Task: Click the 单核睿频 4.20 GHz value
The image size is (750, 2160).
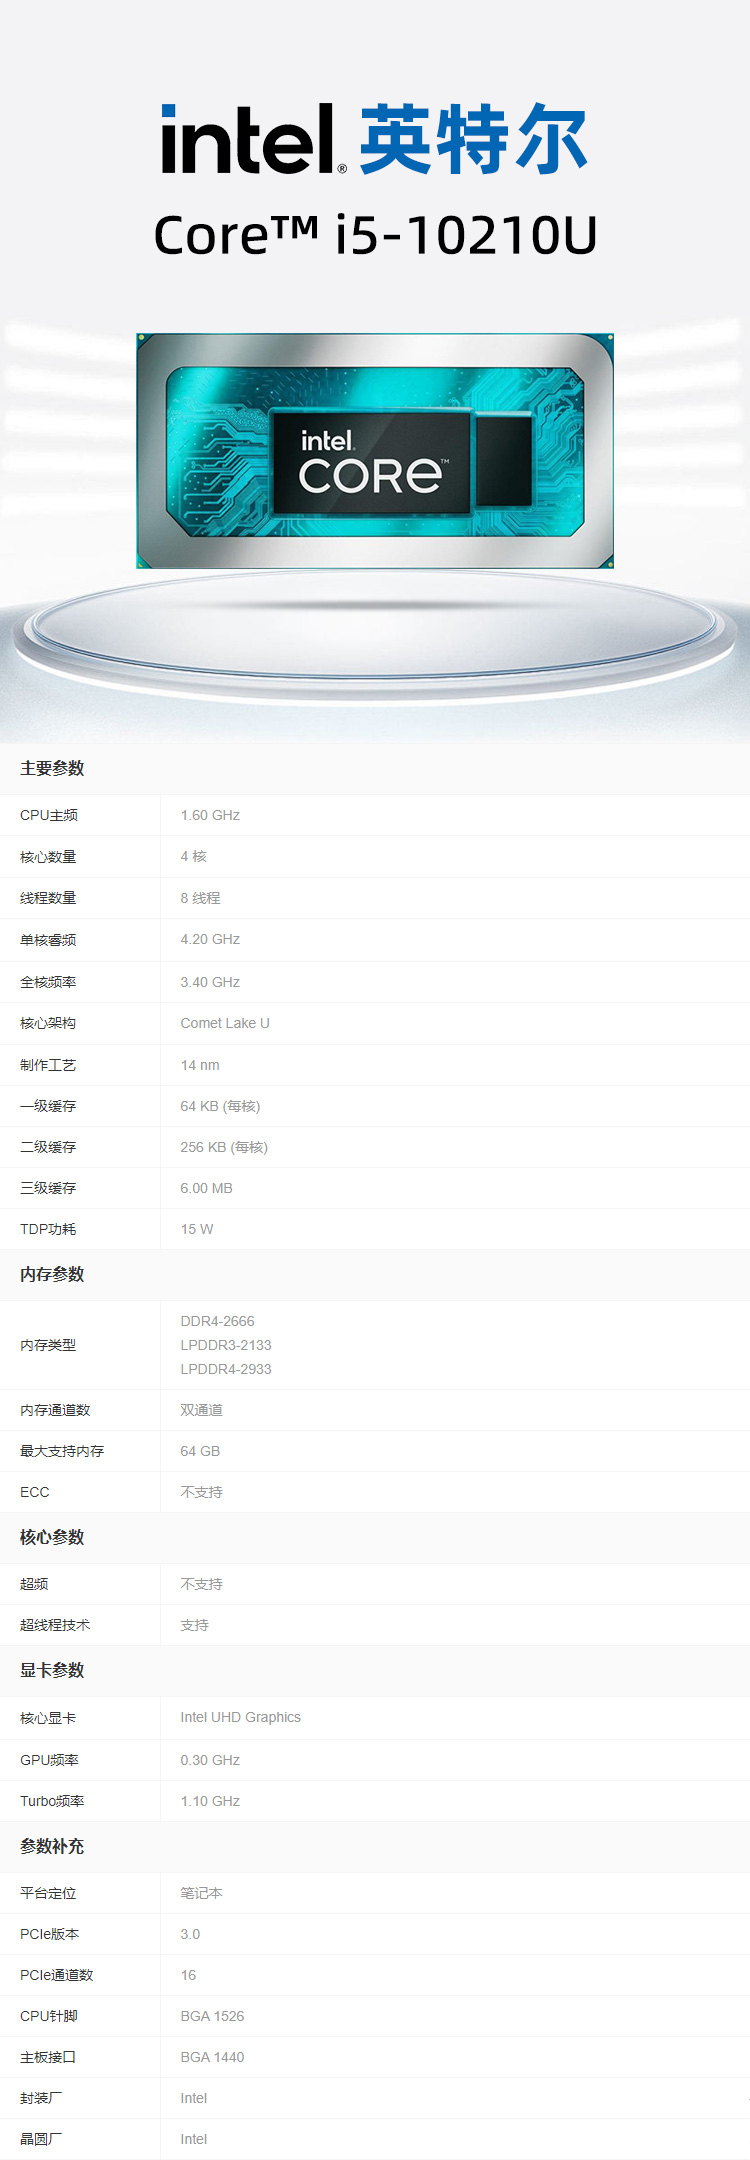Action: pos(210,939)
